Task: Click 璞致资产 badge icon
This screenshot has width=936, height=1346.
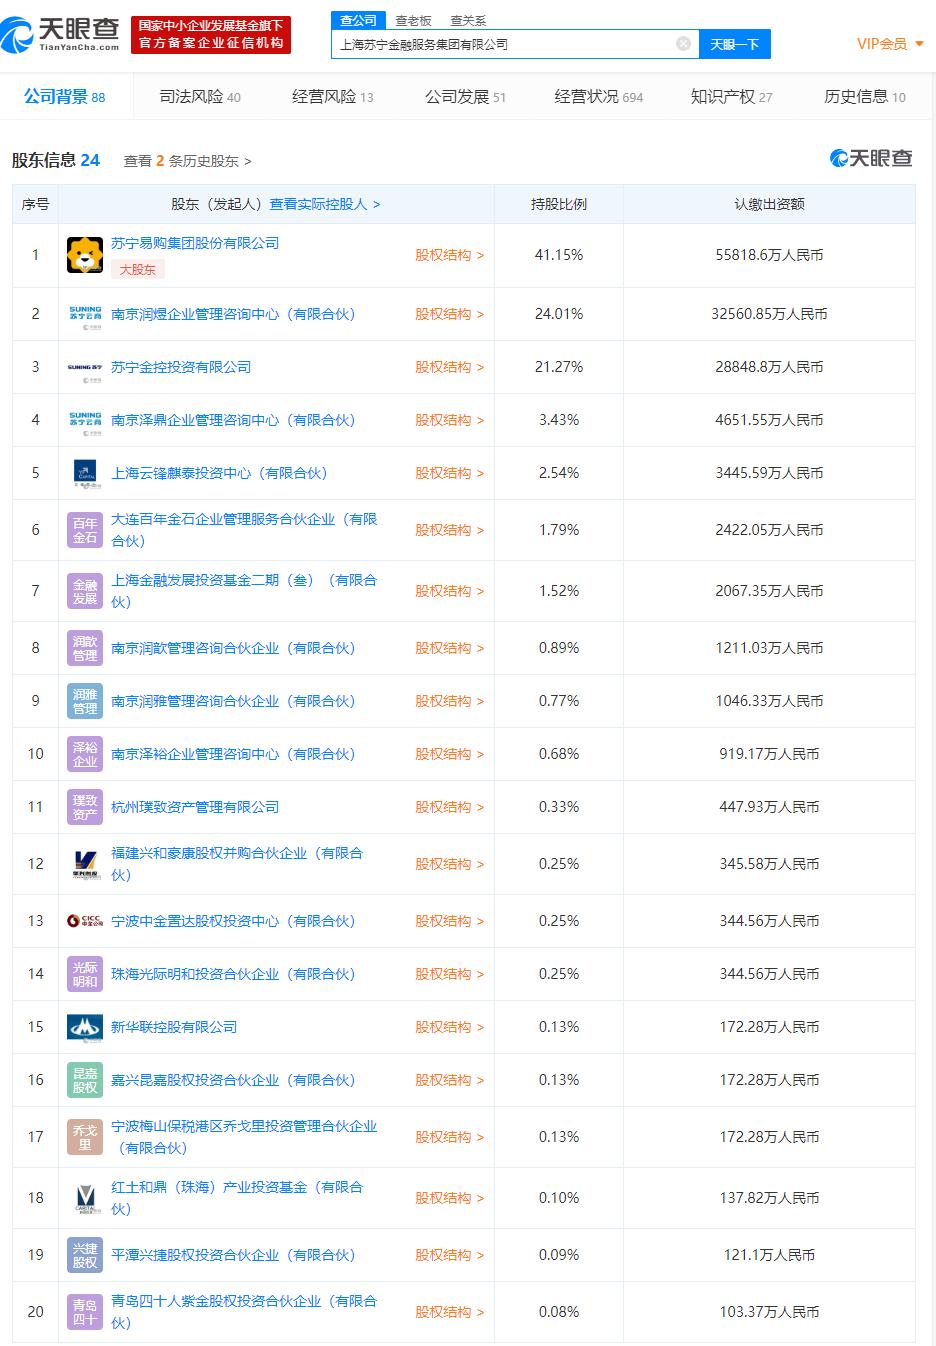Action: (85, 807)
